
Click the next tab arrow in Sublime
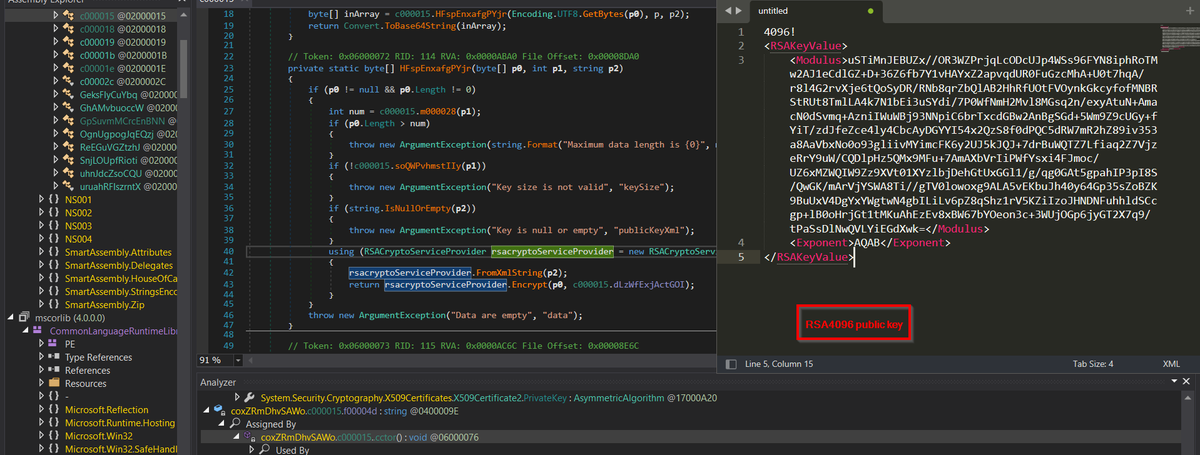coord(740,10)
